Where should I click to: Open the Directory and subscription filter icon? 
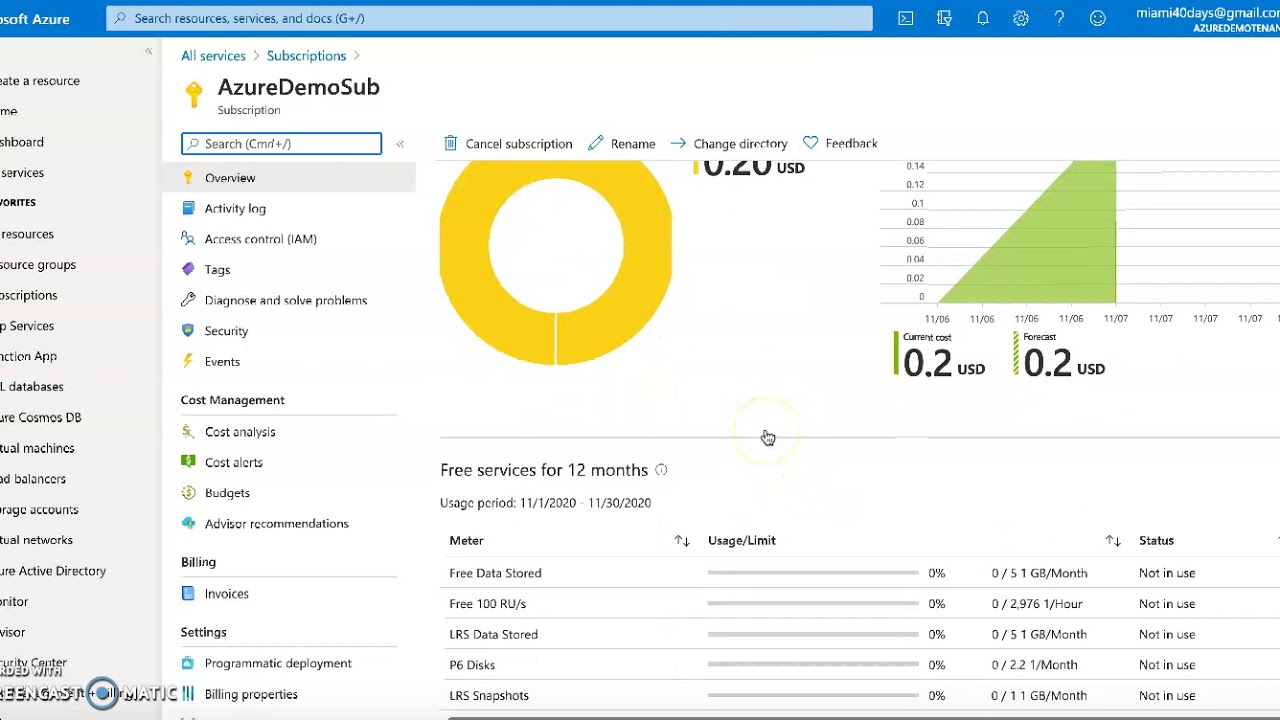pyautogui.click(x=944, y=18)
